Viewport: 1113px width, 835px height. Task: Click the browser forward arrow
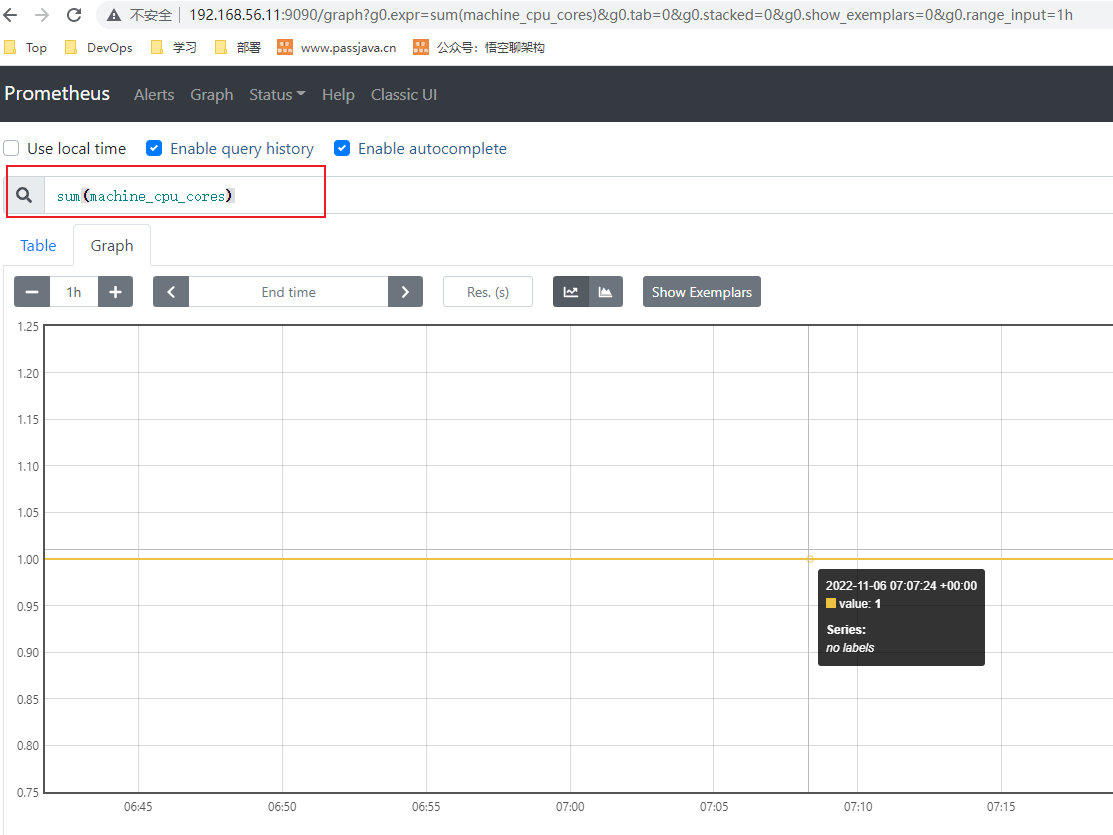(x=42, y=15)
